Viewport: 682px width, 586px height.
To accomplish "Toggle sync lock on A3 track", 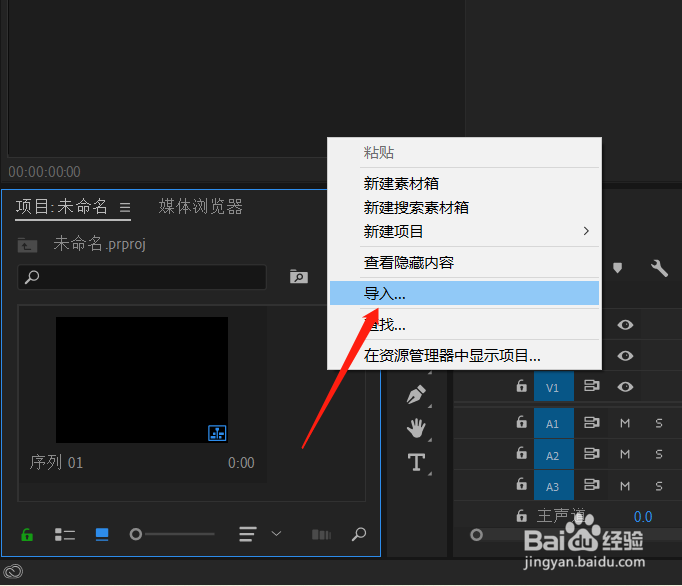I will [592, 485].
